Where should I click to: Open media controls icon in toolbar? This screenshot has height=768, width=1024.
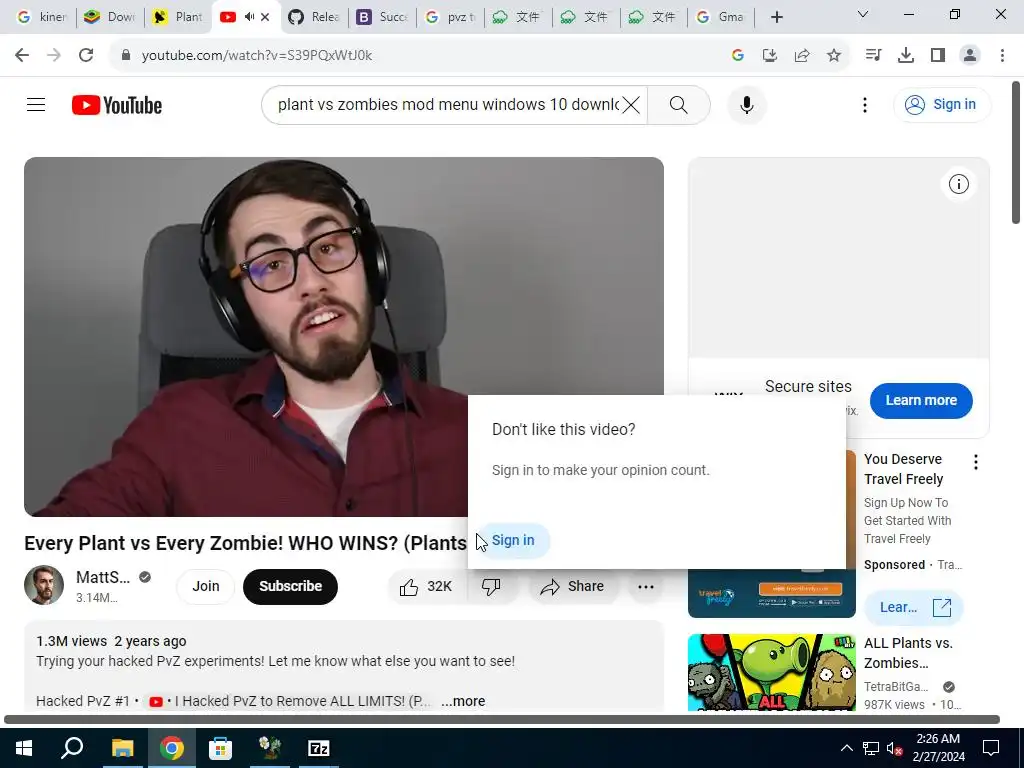[x=873, y=55]
